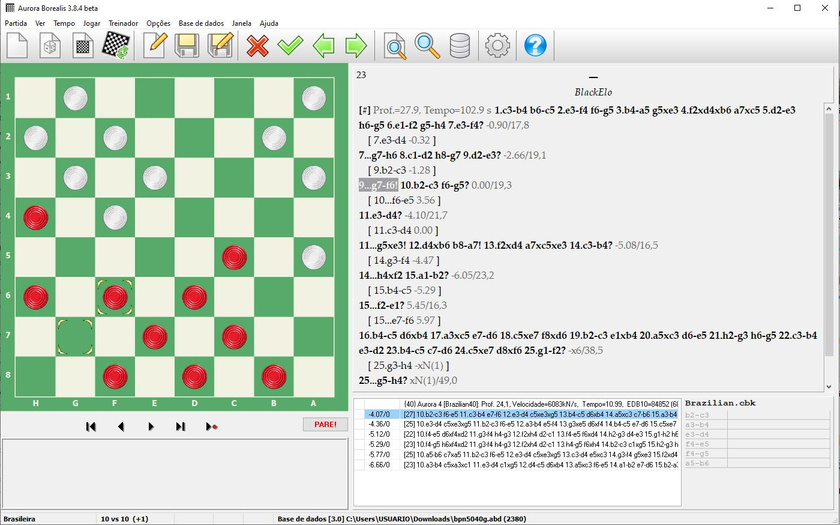The height and width of the screenshot is (525, 840).
Task: Select book move e3-d4
Action: coord(697,434)
